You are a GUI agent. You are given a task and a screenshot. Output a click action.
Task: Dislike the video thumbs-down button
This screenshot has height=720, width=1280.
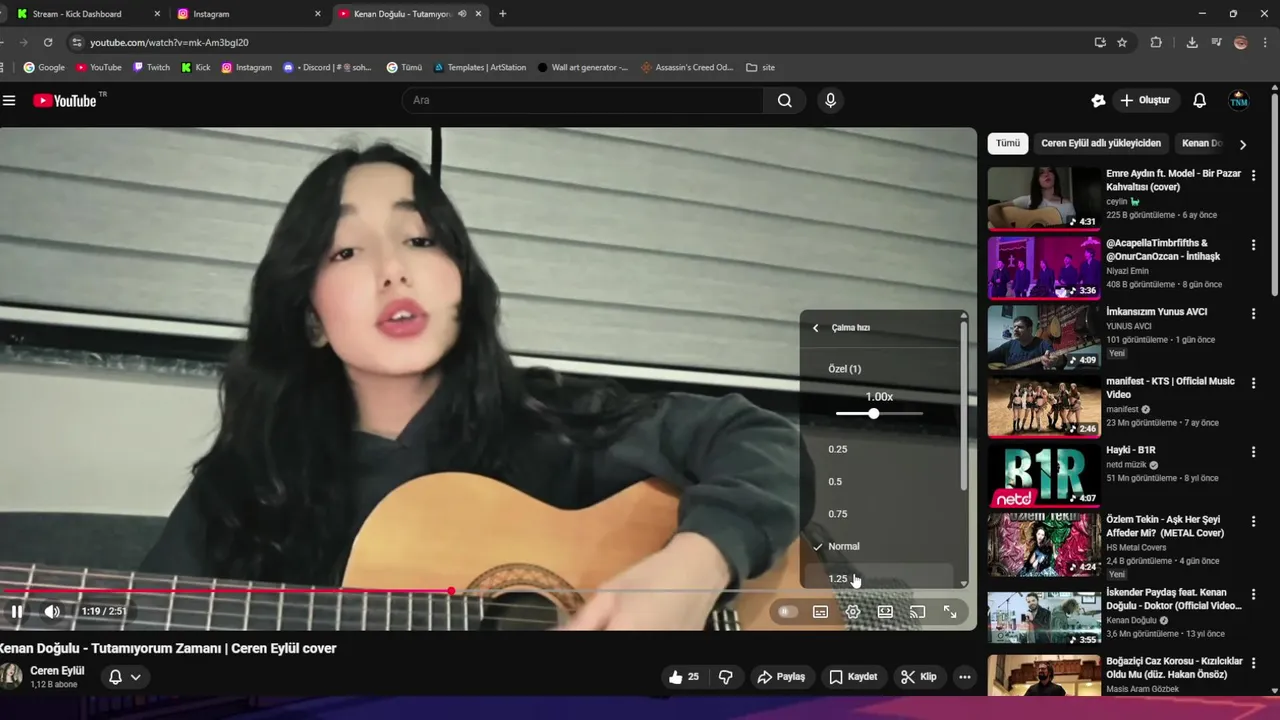pos(726,677)
